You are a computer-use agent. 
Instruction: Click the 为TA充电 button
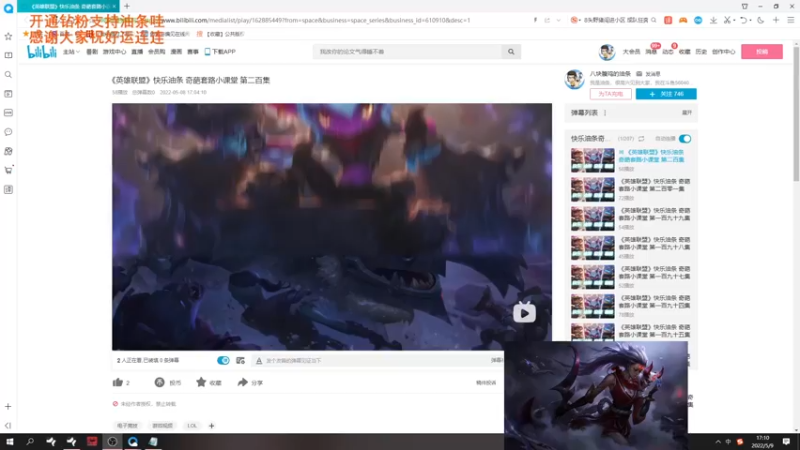pyautogui.click(x=610, y=94)
